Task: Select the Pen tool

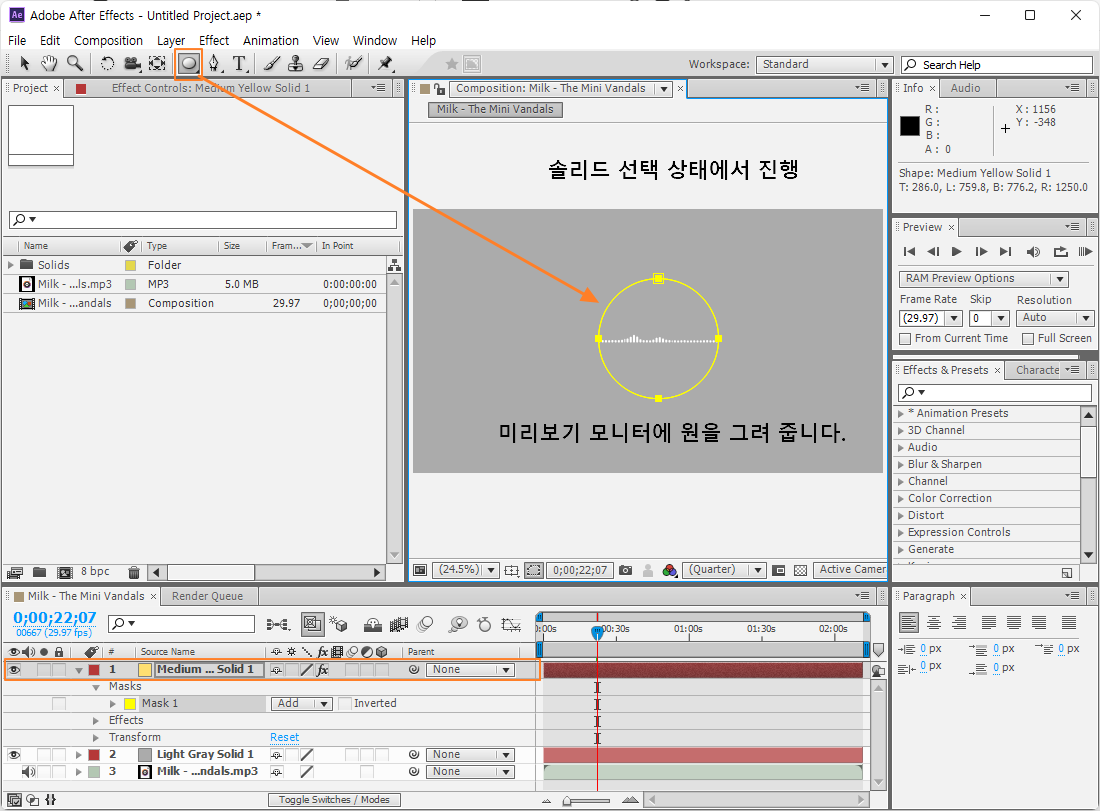Action: coord(214,64)
